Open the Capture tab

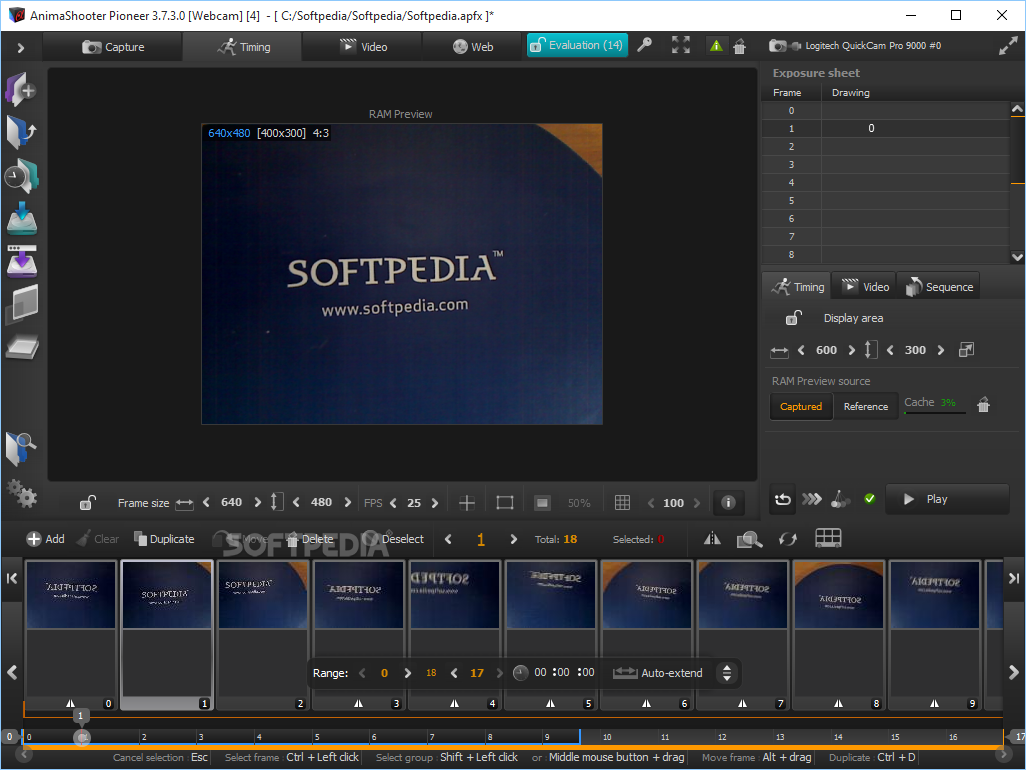click(113, 46)
